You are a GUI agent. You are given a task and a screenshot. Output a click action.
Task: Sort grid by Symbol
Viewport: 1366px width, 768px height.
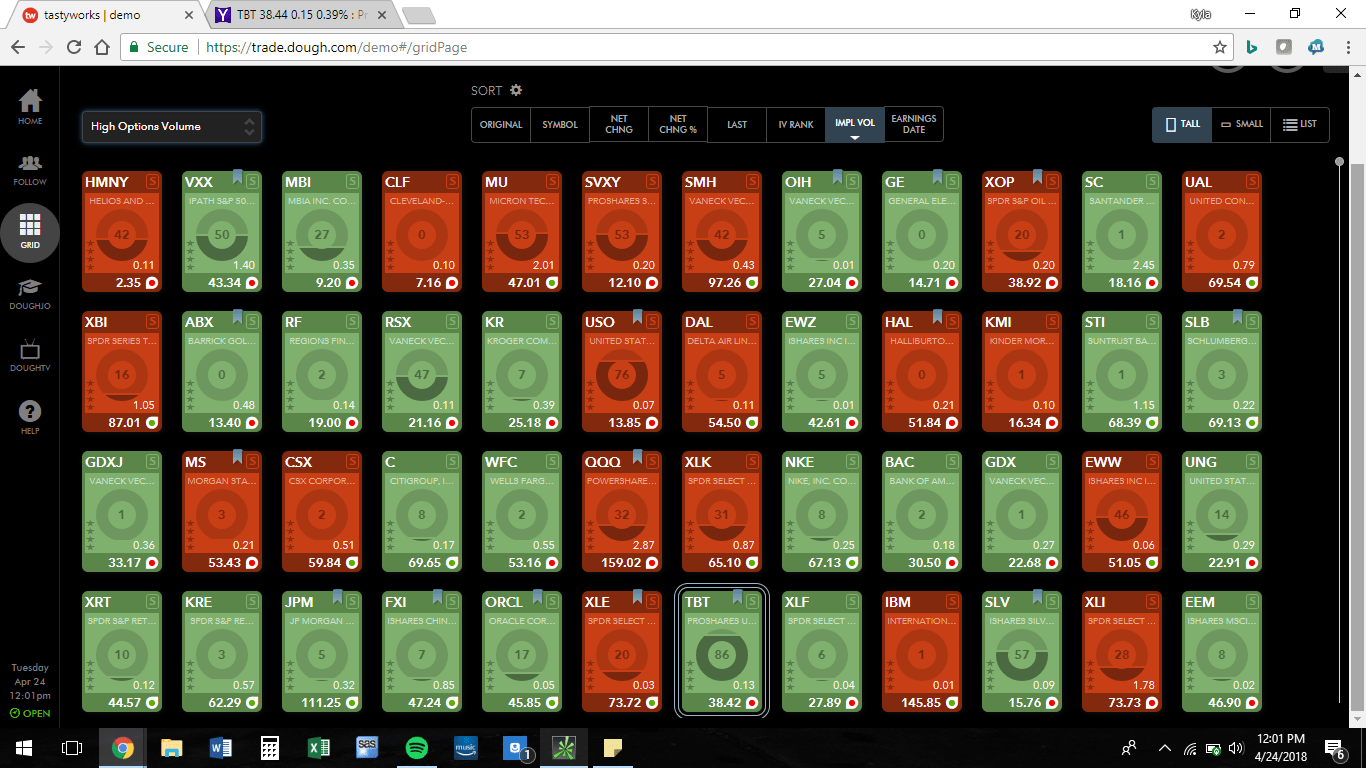[x=560, y=125]
